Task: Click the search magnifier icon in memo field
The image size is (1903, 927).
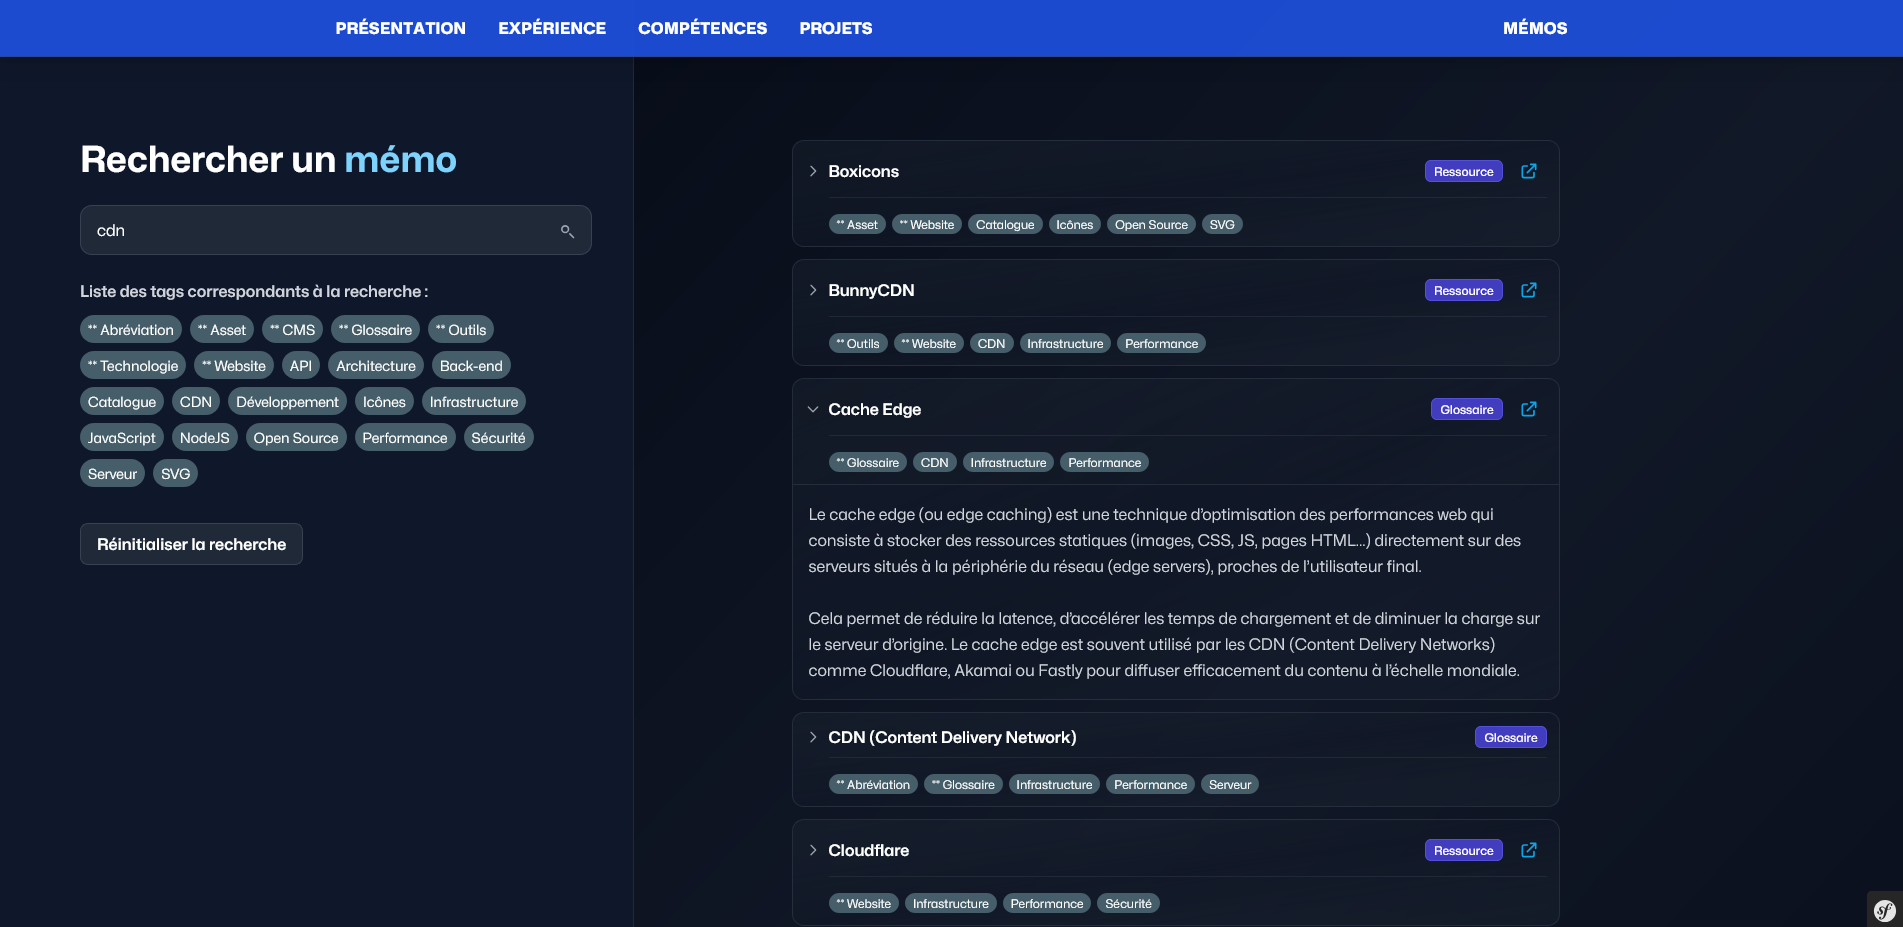Action: click(567, 231)
